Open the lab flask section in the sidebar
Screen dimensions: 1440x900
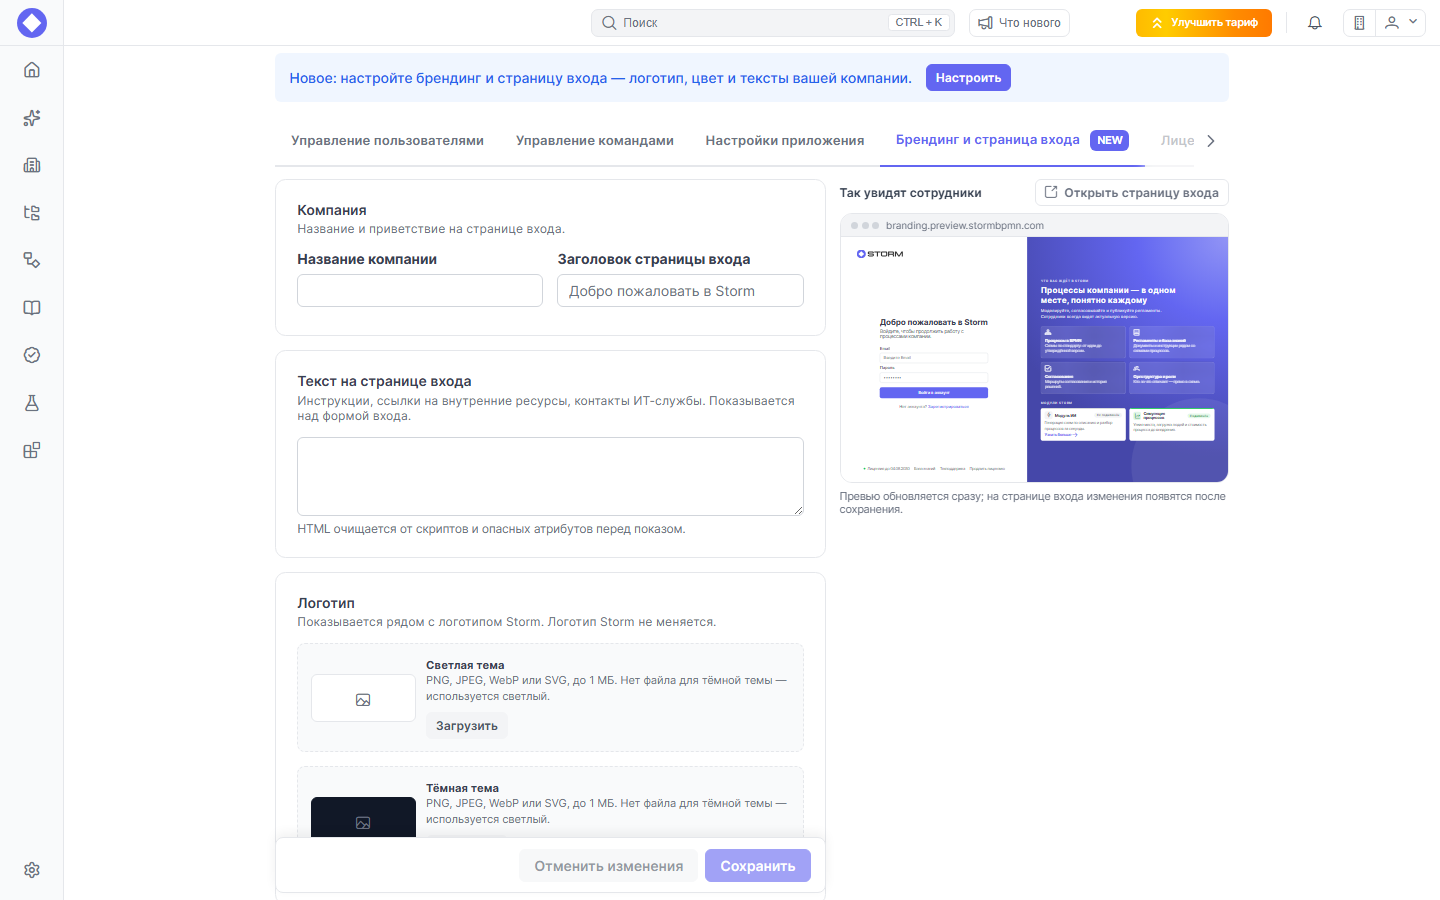(x=32, y=403)
